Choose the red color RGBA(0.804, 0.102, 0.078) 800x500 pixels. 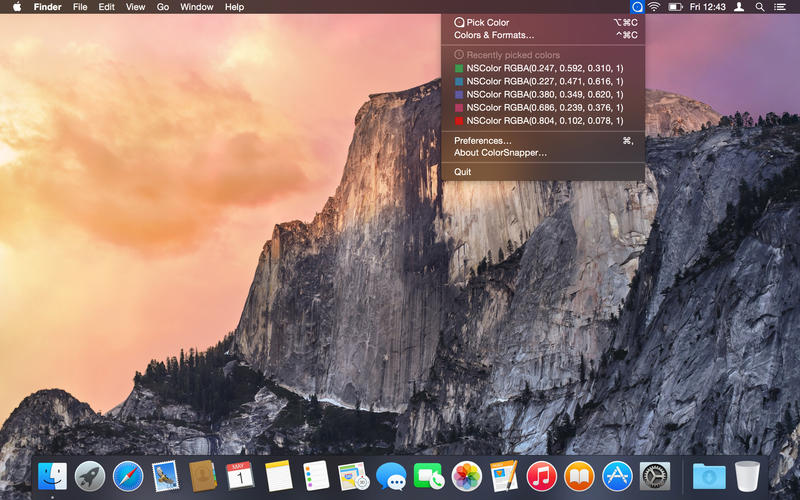pyautogui.click(x=537, y=120)
